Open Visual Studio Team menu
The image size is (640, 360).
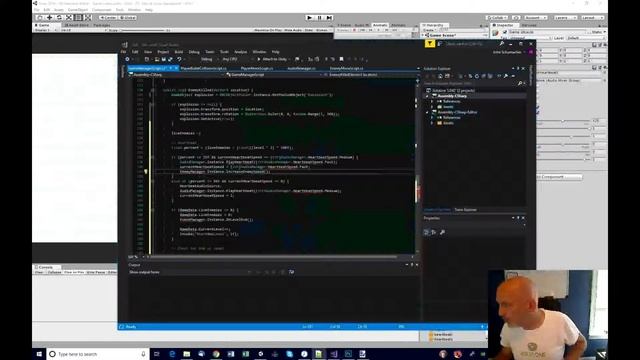tap(209, 52)
